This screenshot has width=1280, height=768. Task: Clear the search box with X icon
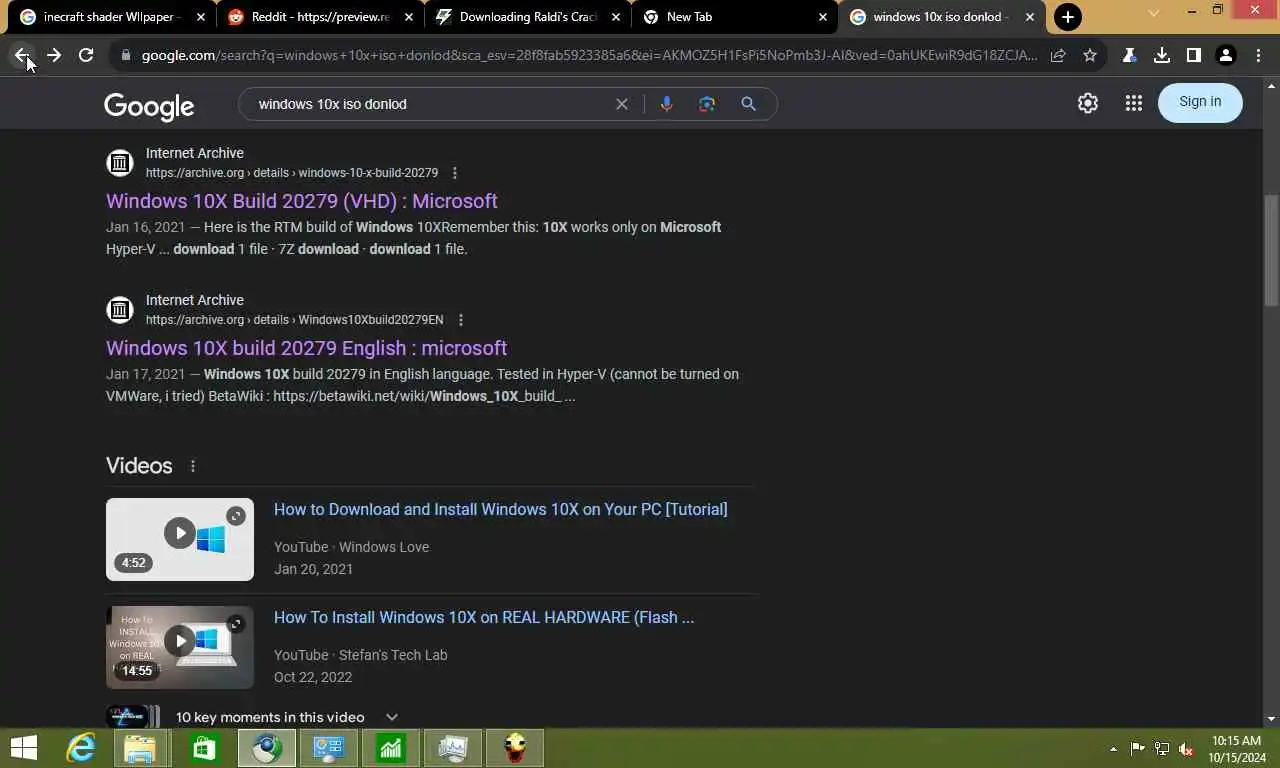(622, 104)
